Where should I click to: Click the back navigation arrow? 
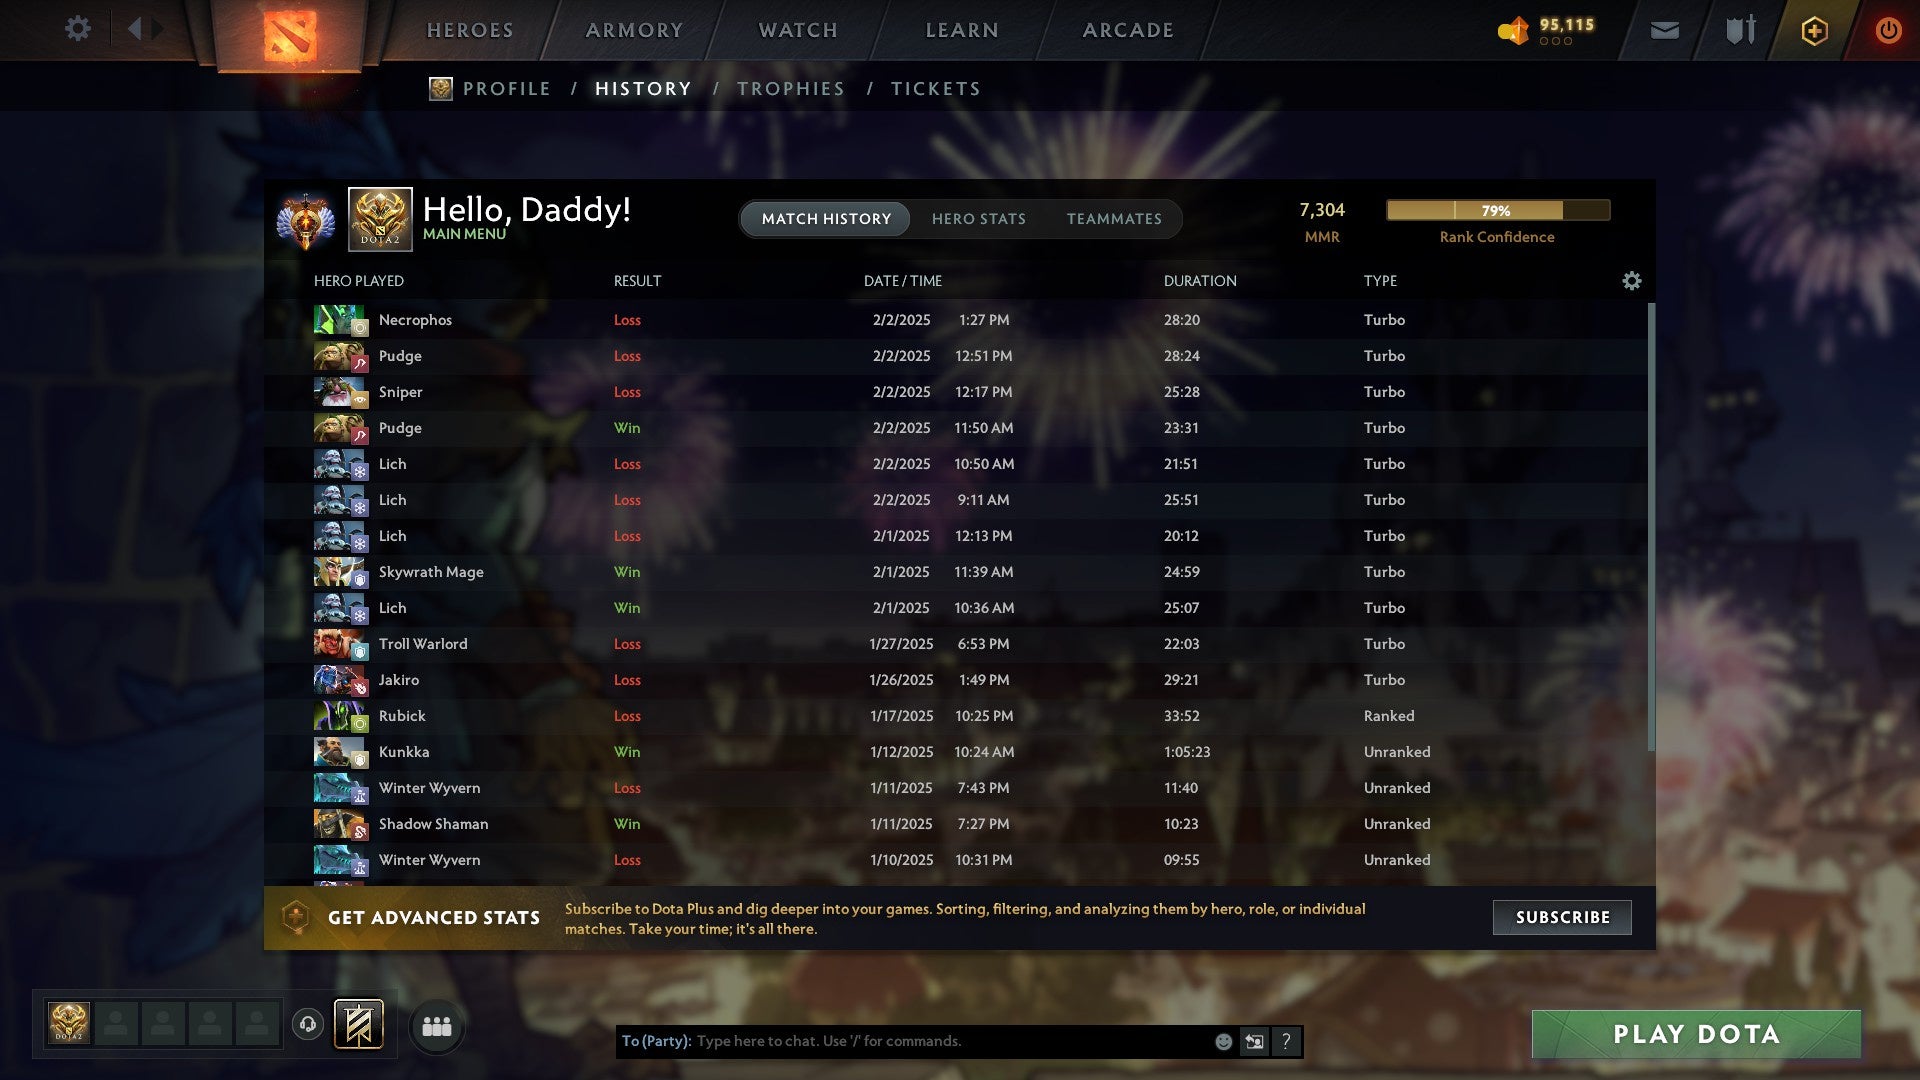134,29
